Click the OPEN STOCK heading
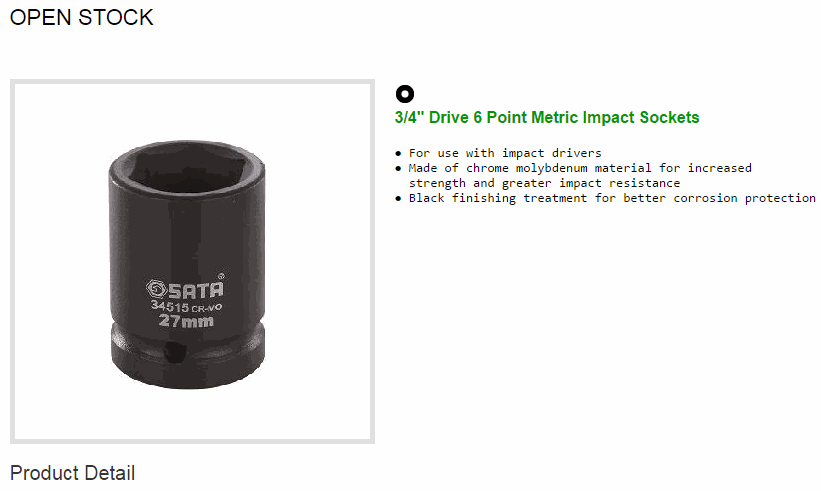 pos(82,17)
